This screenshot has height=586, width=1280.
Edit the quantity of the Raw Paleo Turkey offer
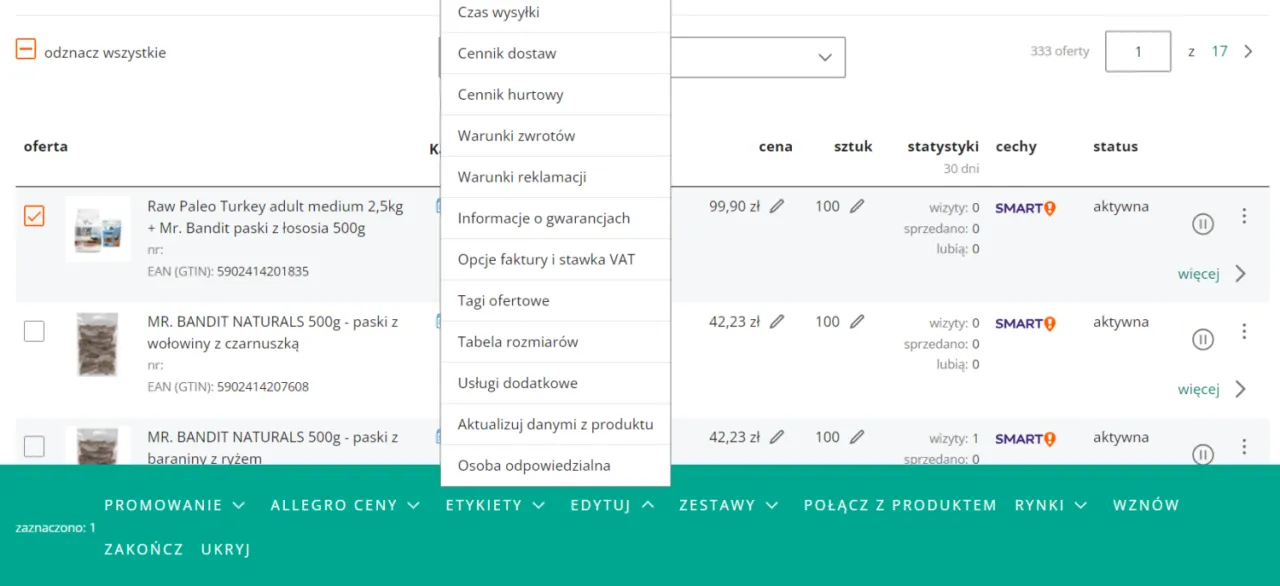click(857, 207)
